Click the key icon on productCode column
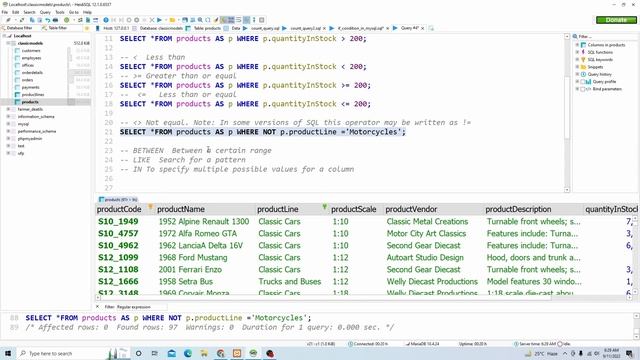640x360 pixels. (x=150, y=207)
